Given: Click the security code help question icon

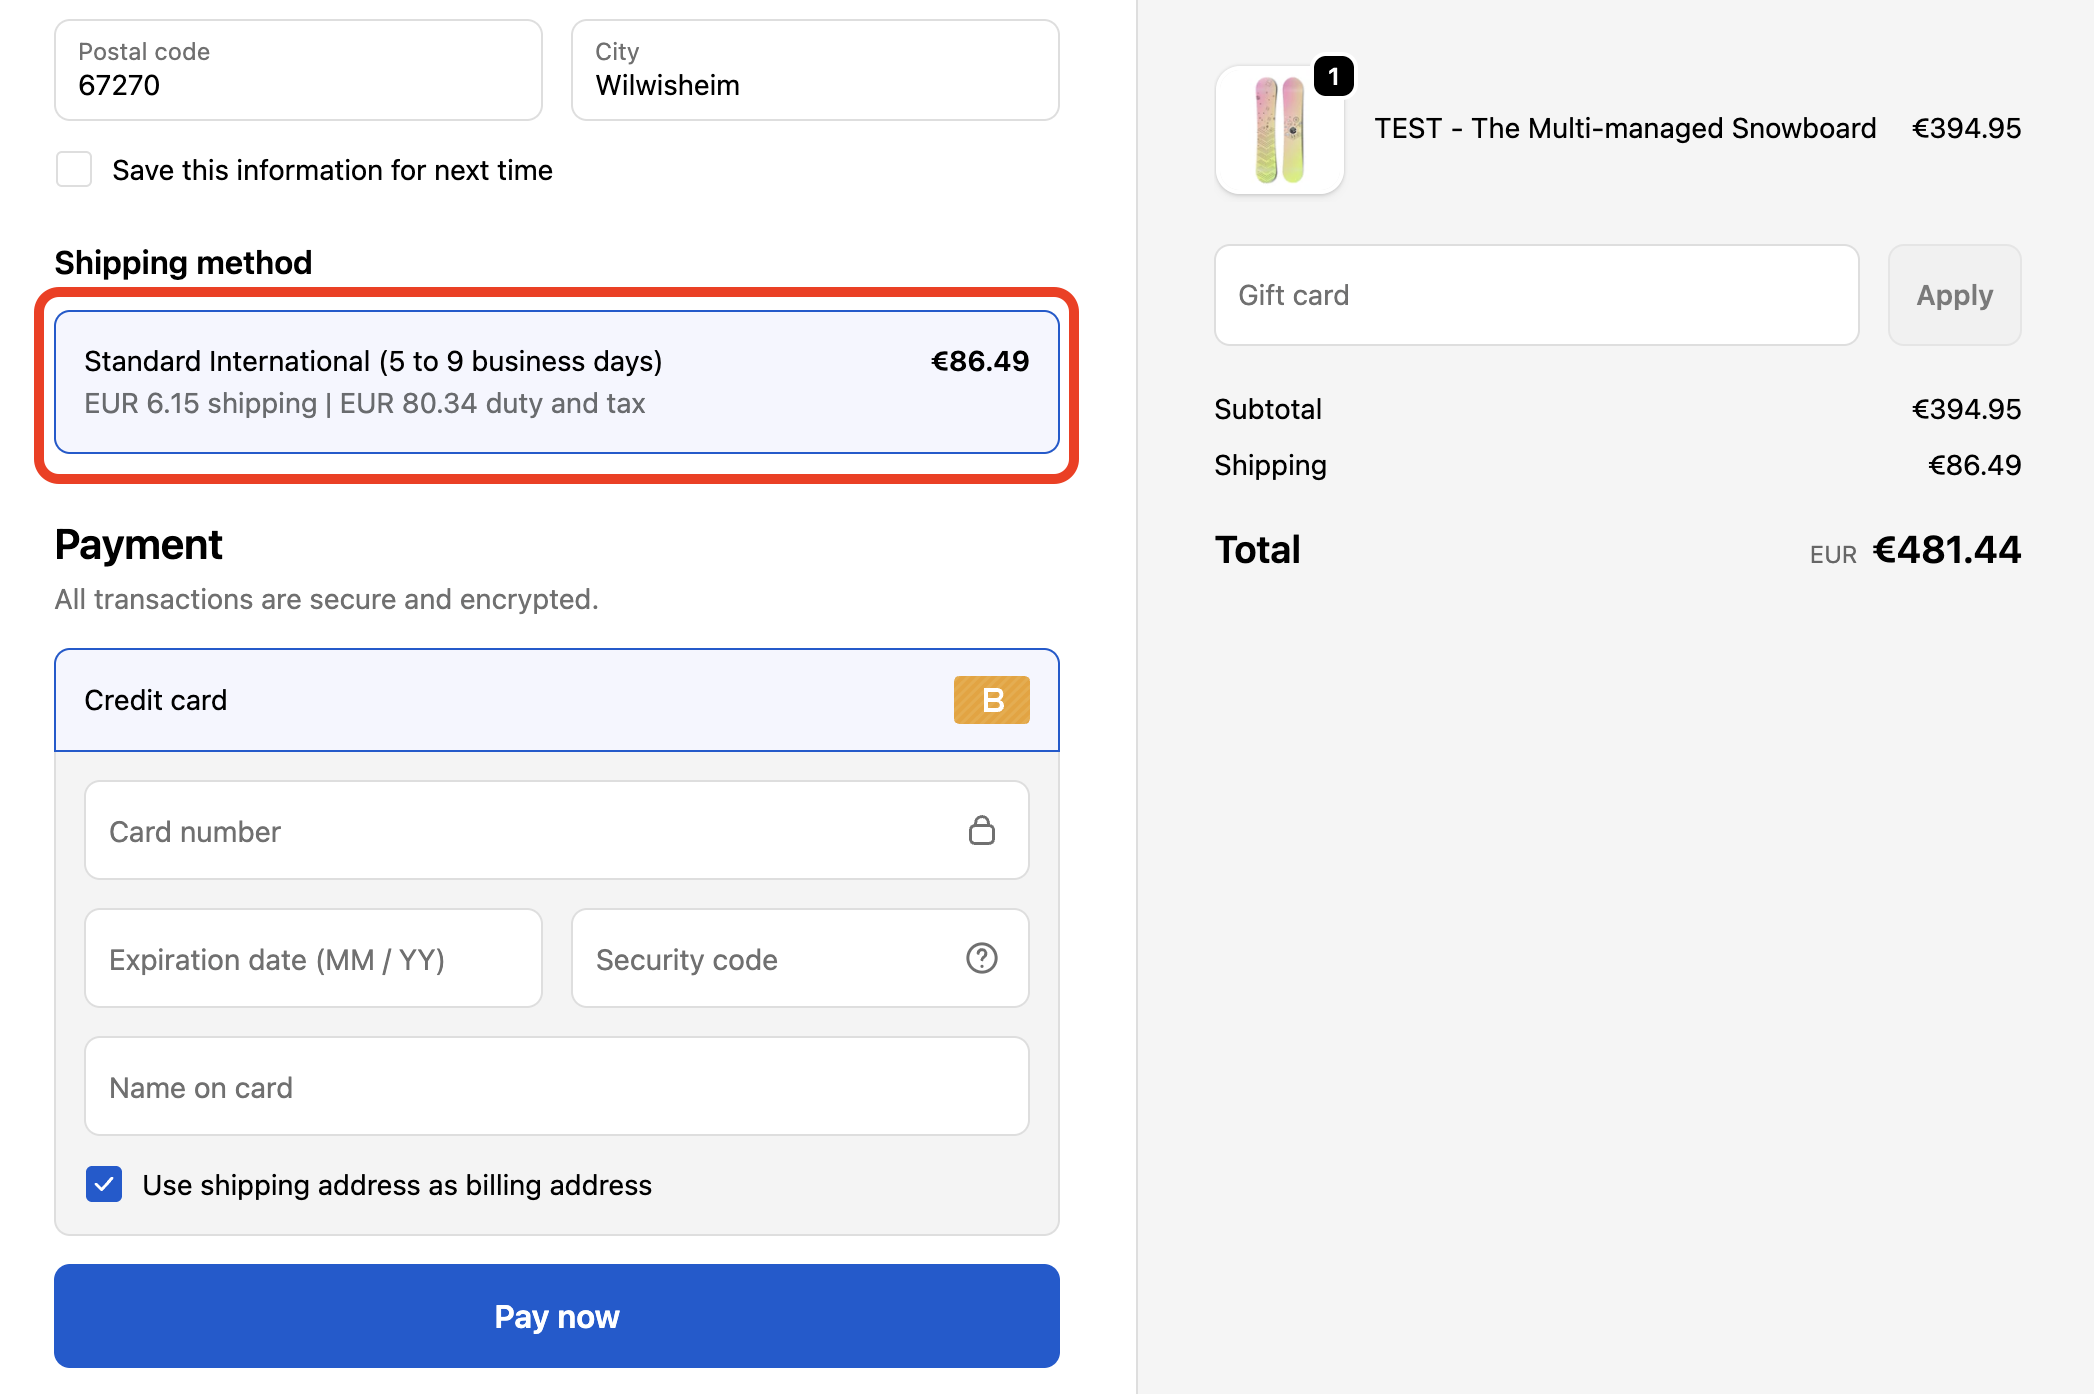Looking at the screenshot, I should pyautogui.click(x=981, y=958).
